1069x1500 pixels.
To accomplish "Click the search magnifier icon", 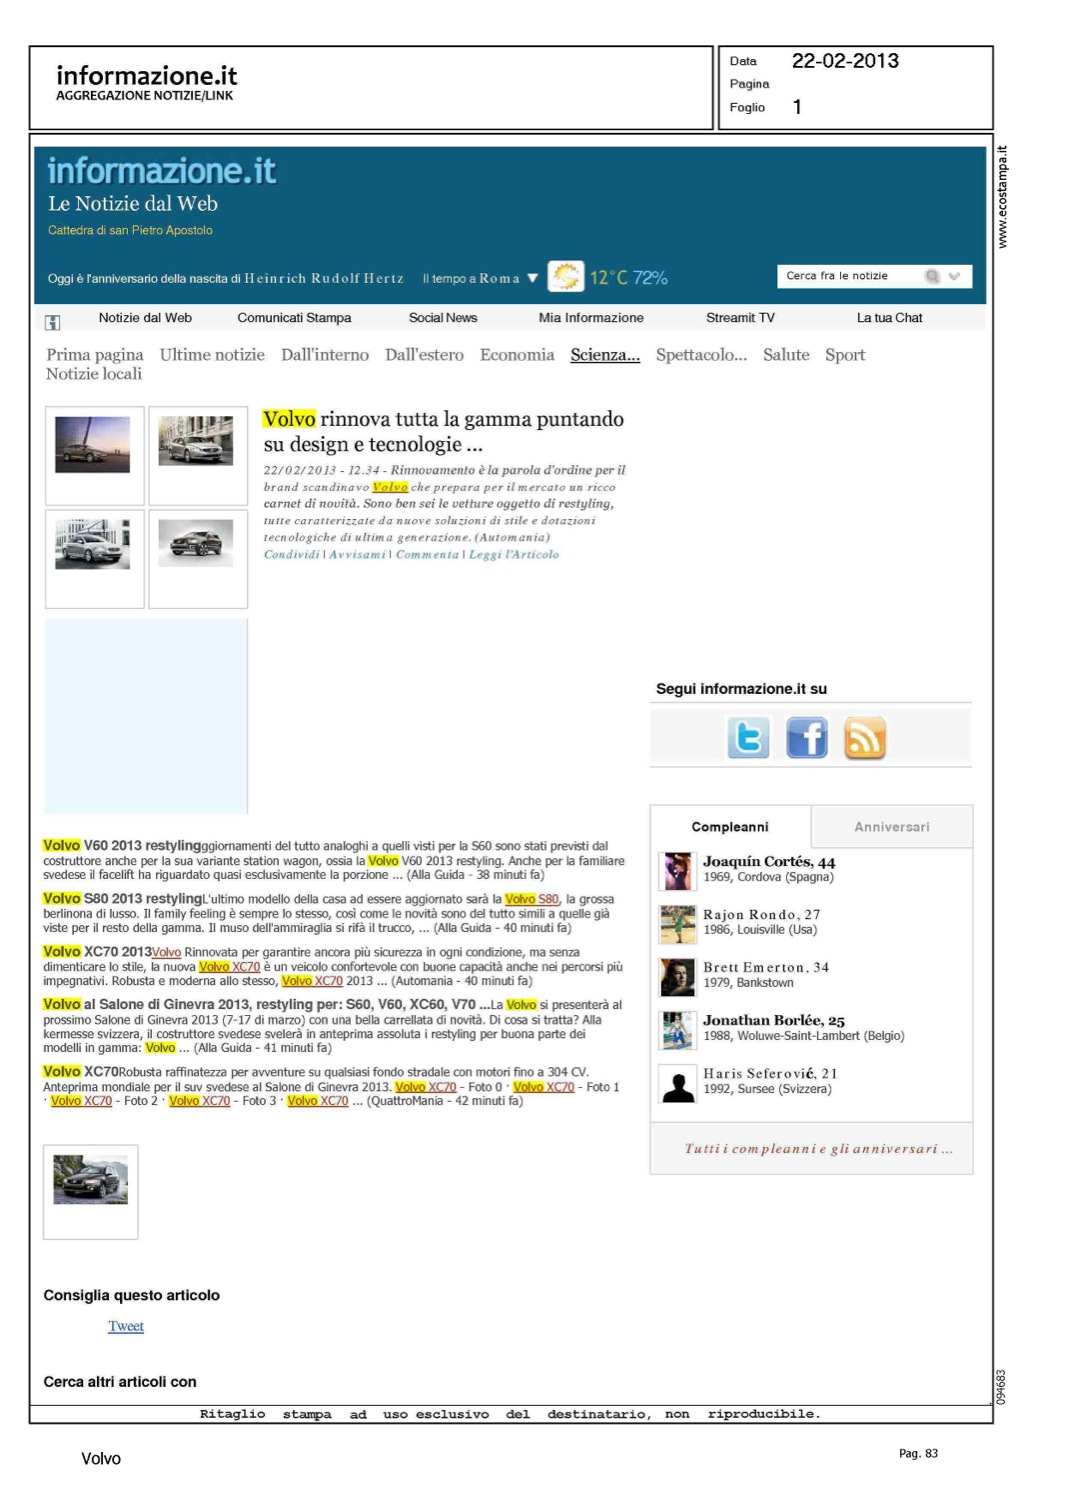I will [932, 276].
